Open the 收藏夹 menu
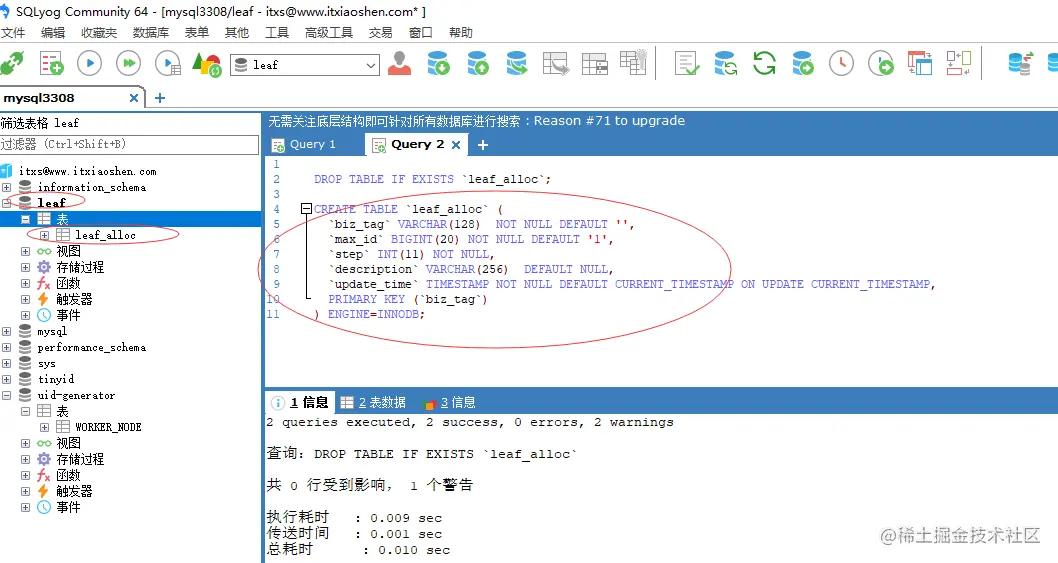Image resolution: width=1058 pixels, height=563 pixels. pyautogui.click(x=99, y=32)
